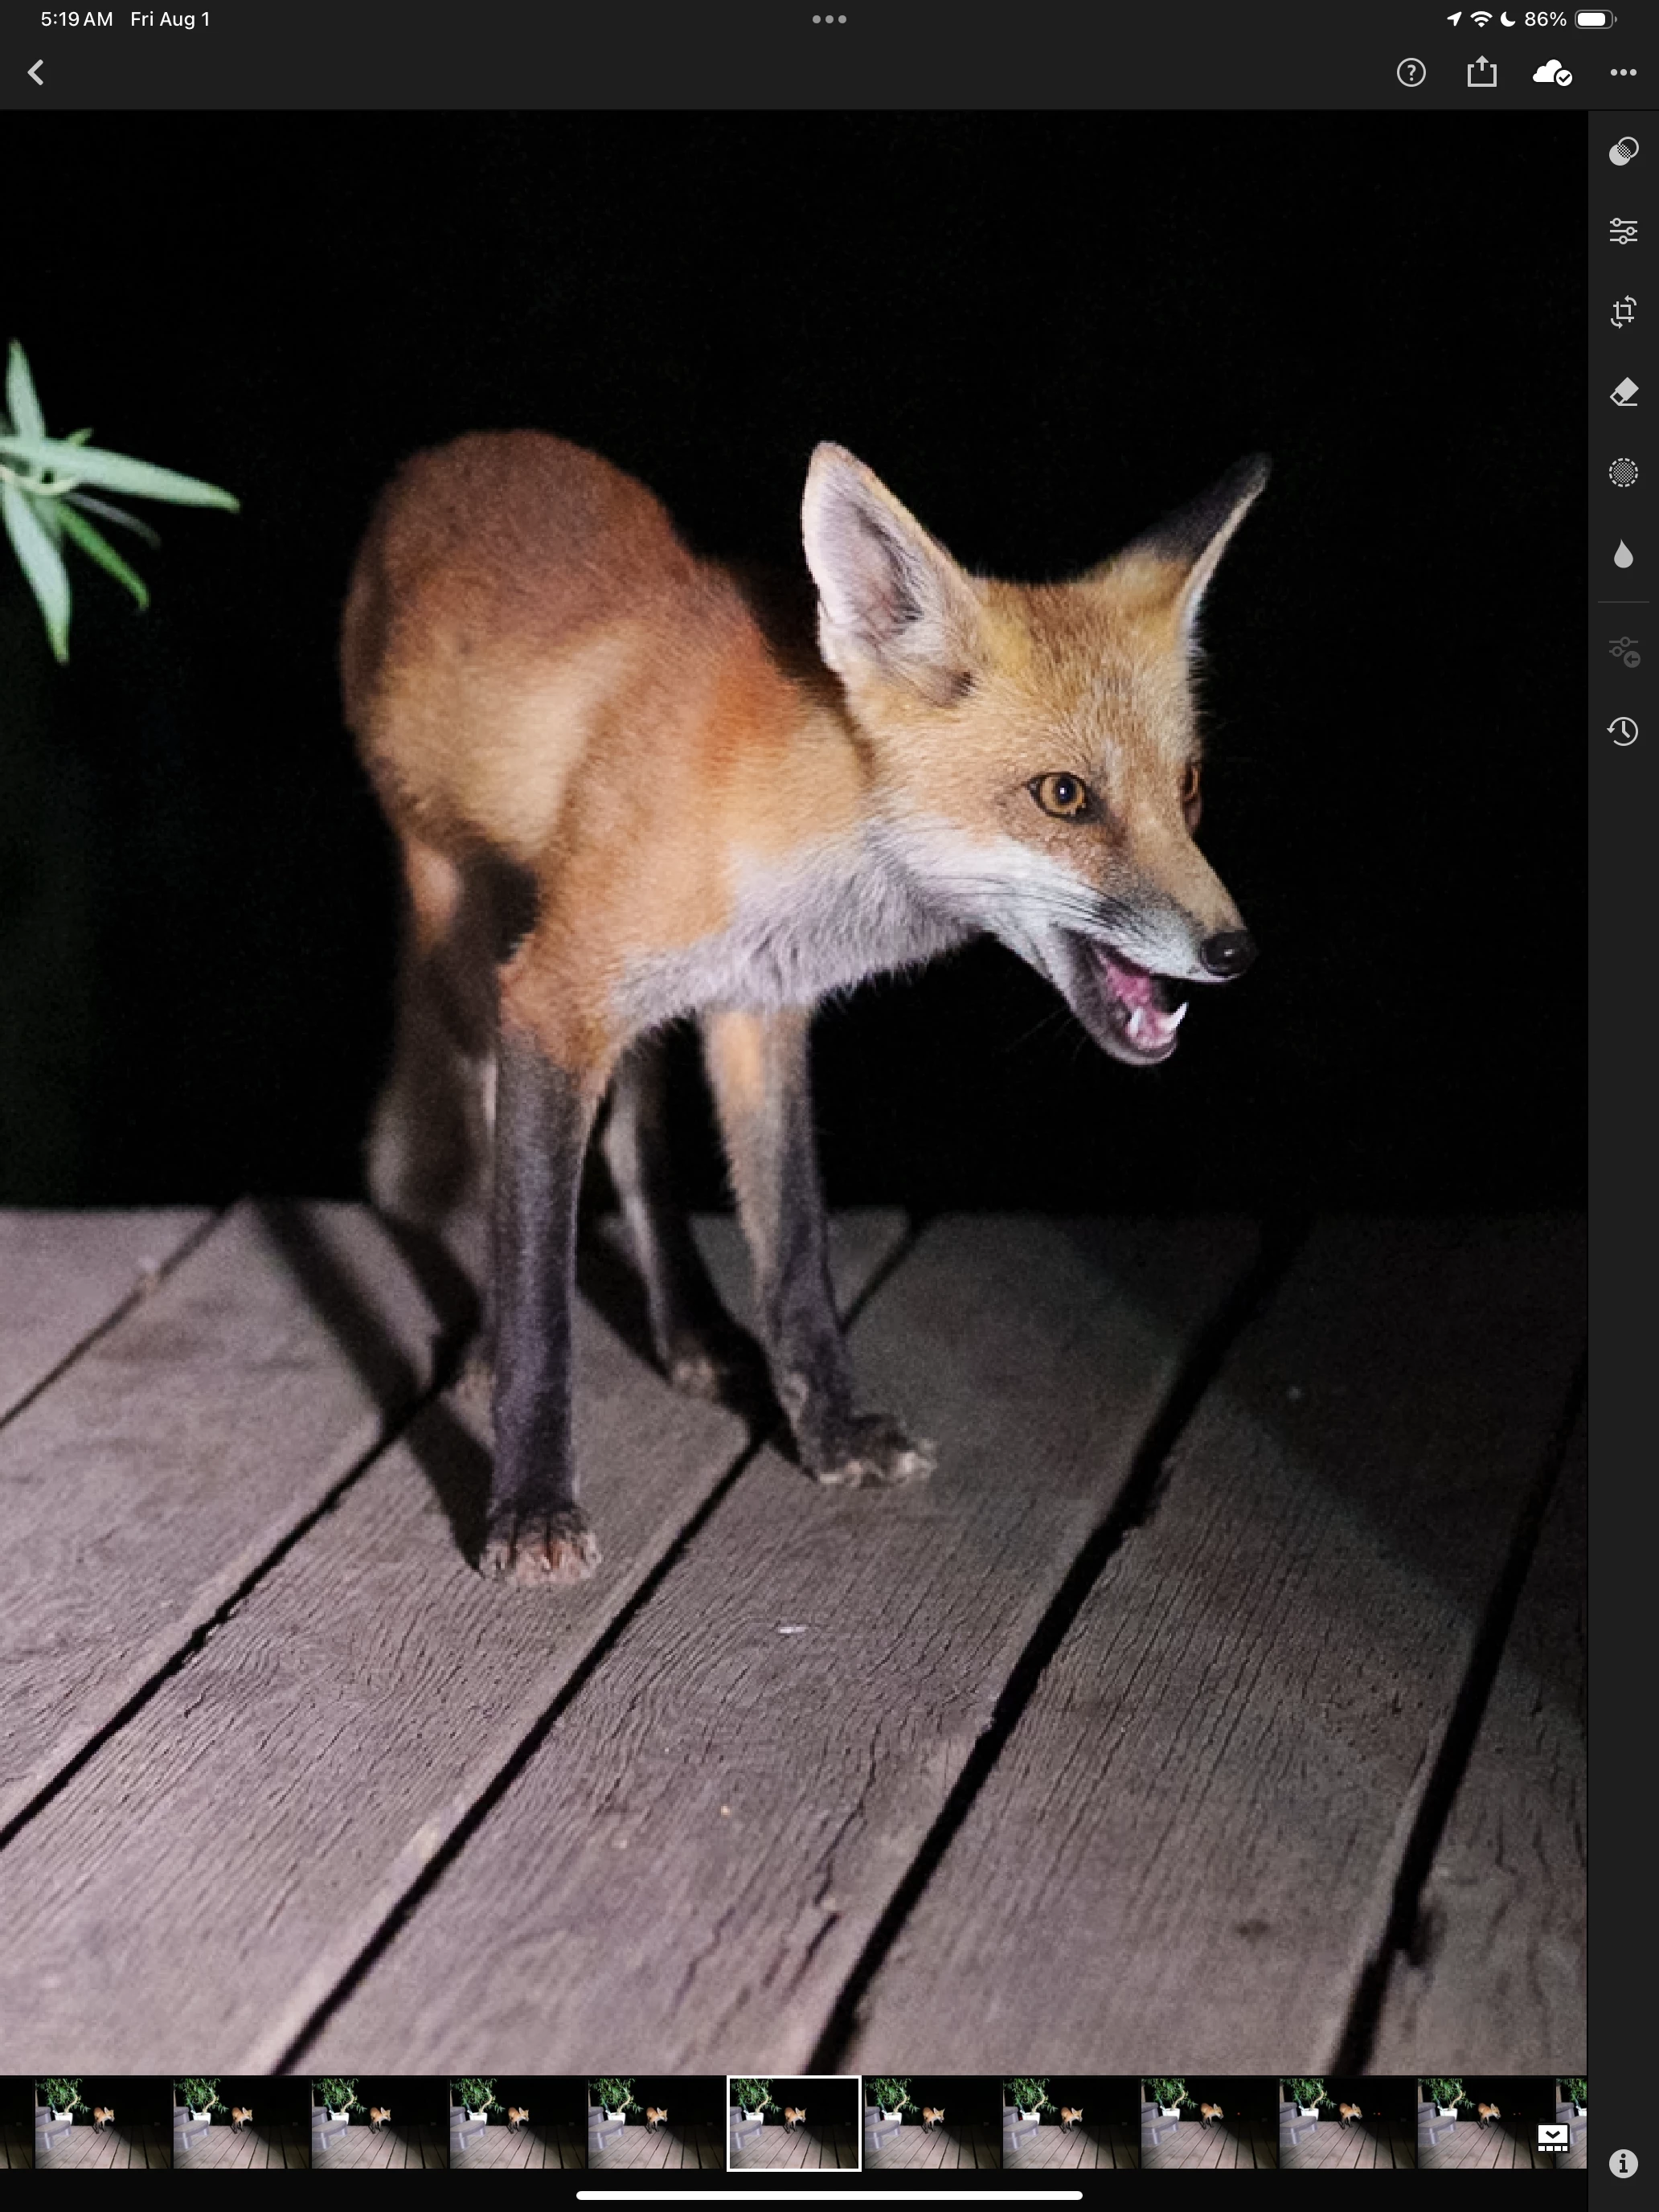Tap the iPad multitasking three dots
This screenshot has width=1659, height=2212.
click(829, 19)
